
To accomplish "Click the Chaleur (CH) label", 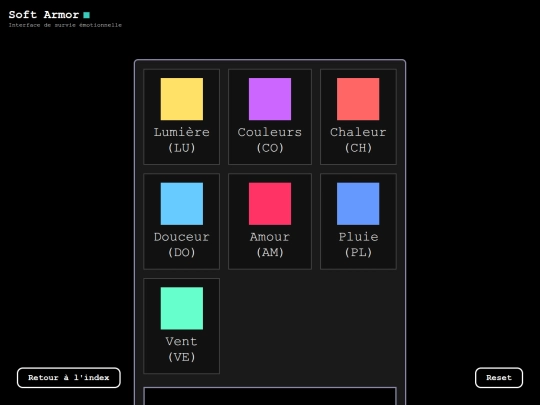I will [358, 140].
